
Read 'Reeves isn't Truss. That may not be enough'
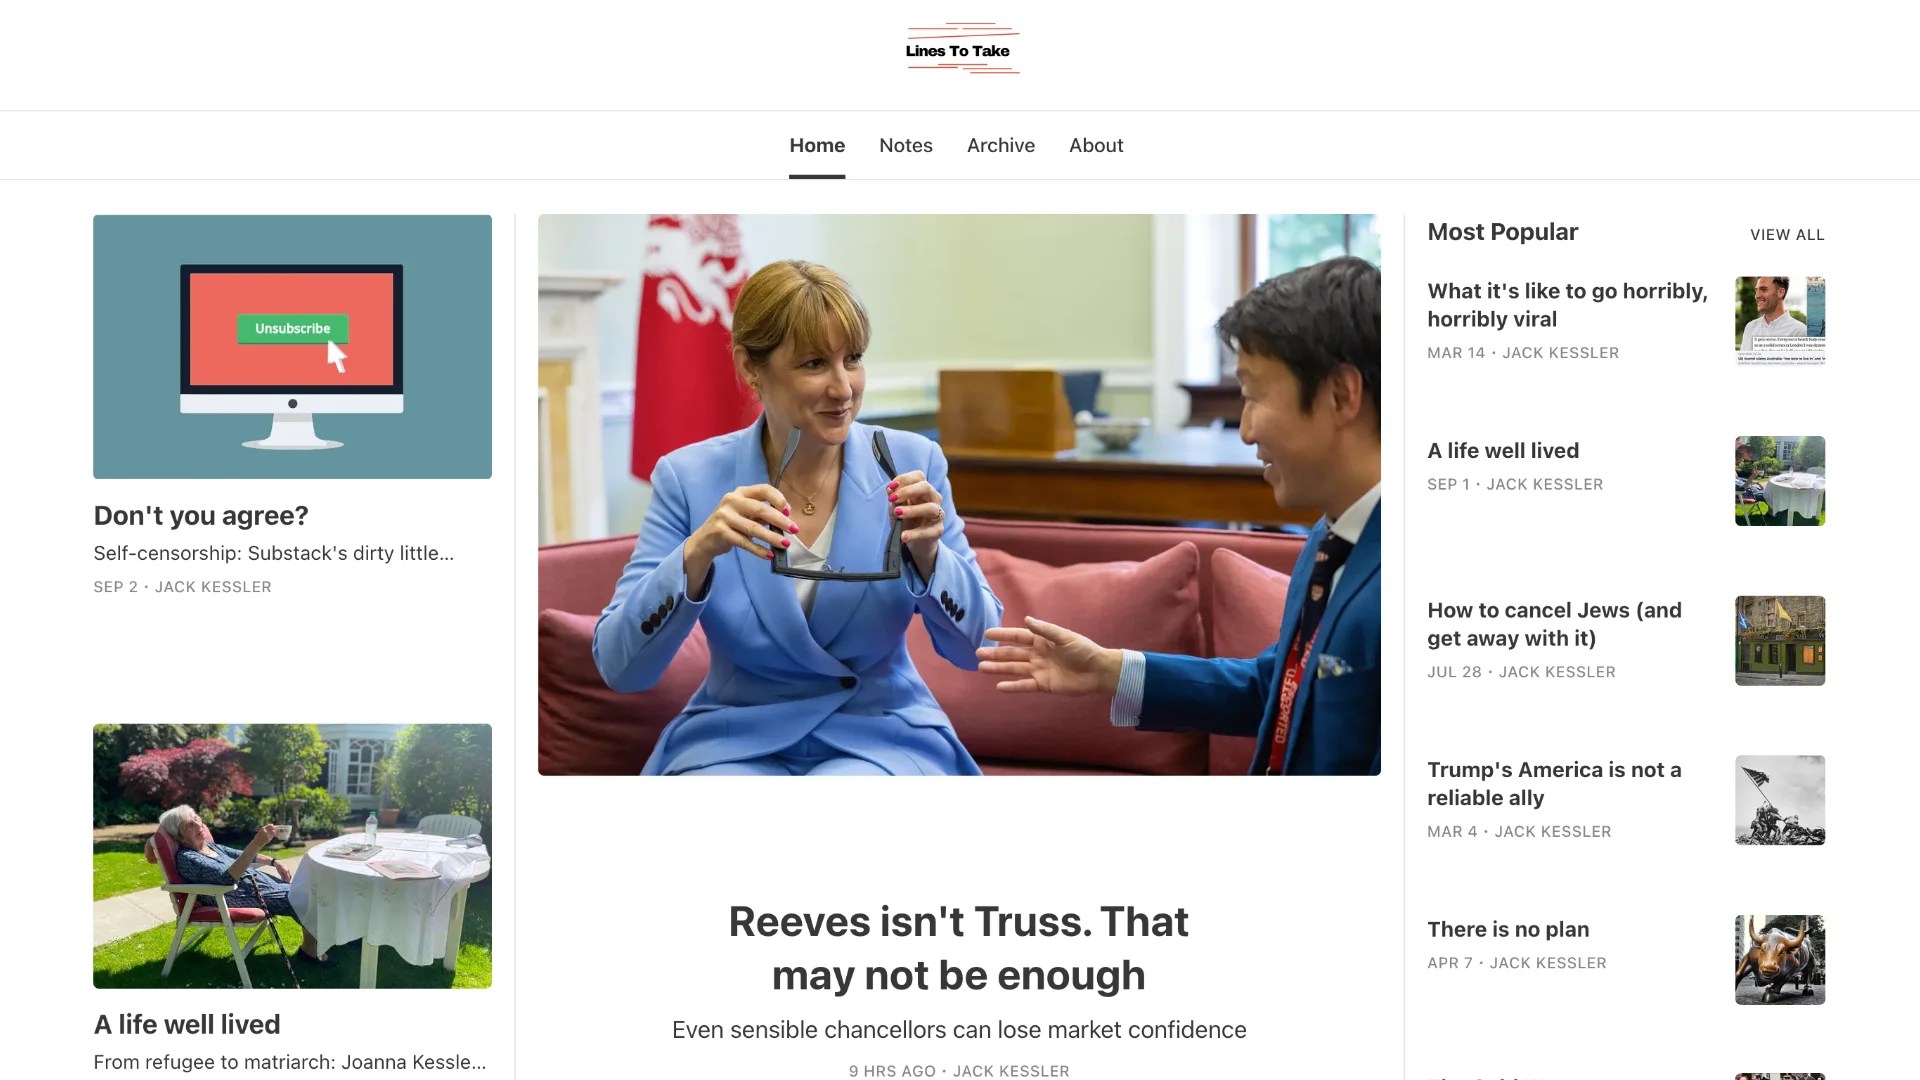958,948
